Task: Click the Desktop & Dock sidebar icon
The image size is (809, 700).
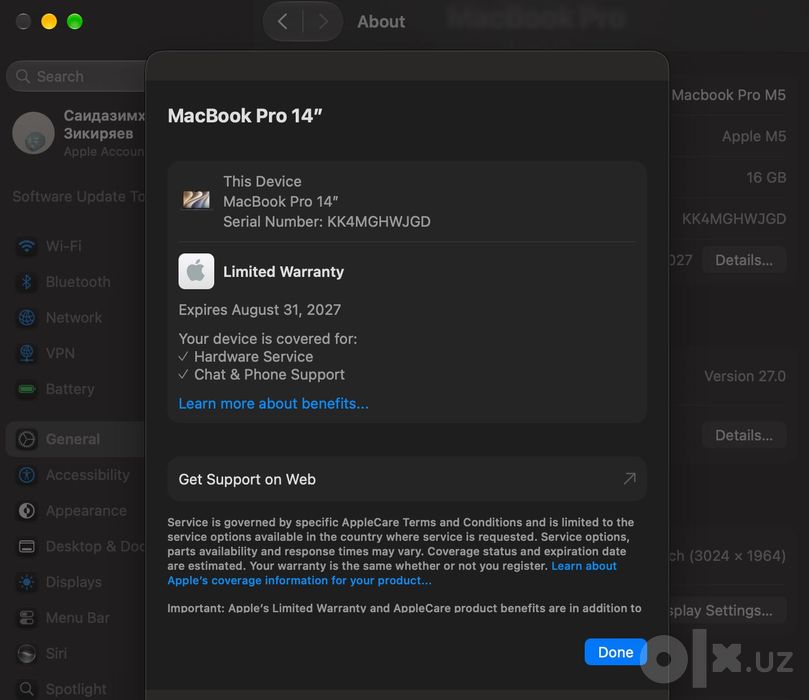Action: click(x=27, y=546)
